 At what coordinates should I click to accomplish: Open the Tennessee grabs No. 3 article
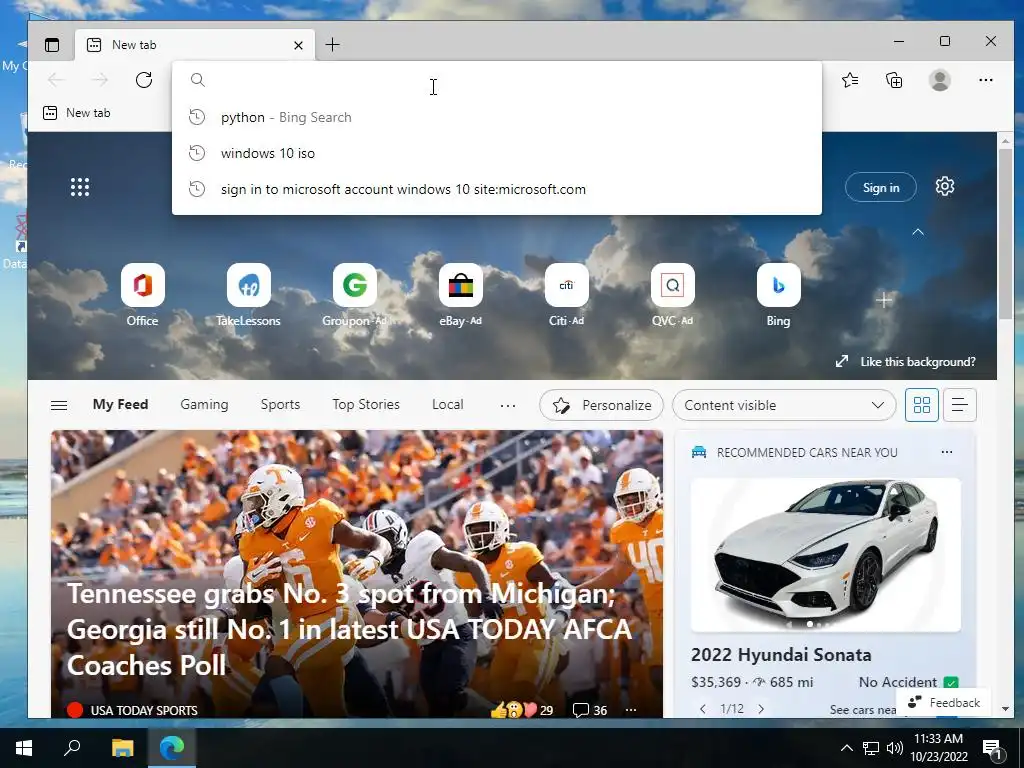coord(349,629)
